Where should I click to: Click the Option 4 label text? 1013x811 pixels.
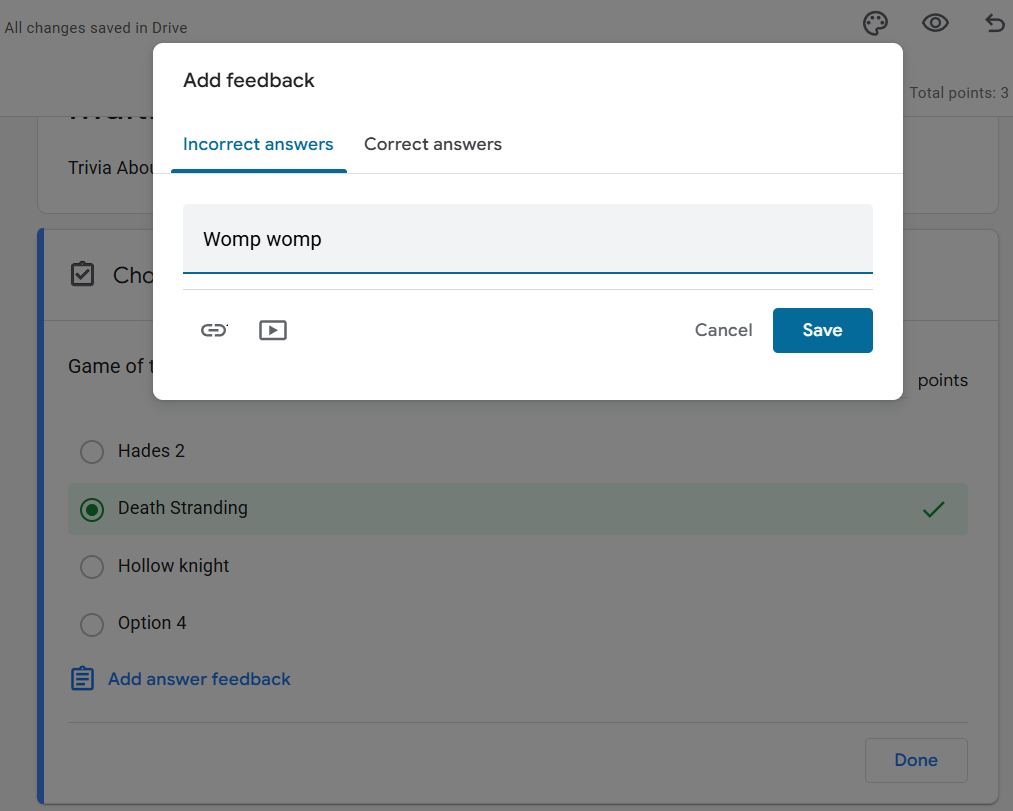click(x=152, y=623)
